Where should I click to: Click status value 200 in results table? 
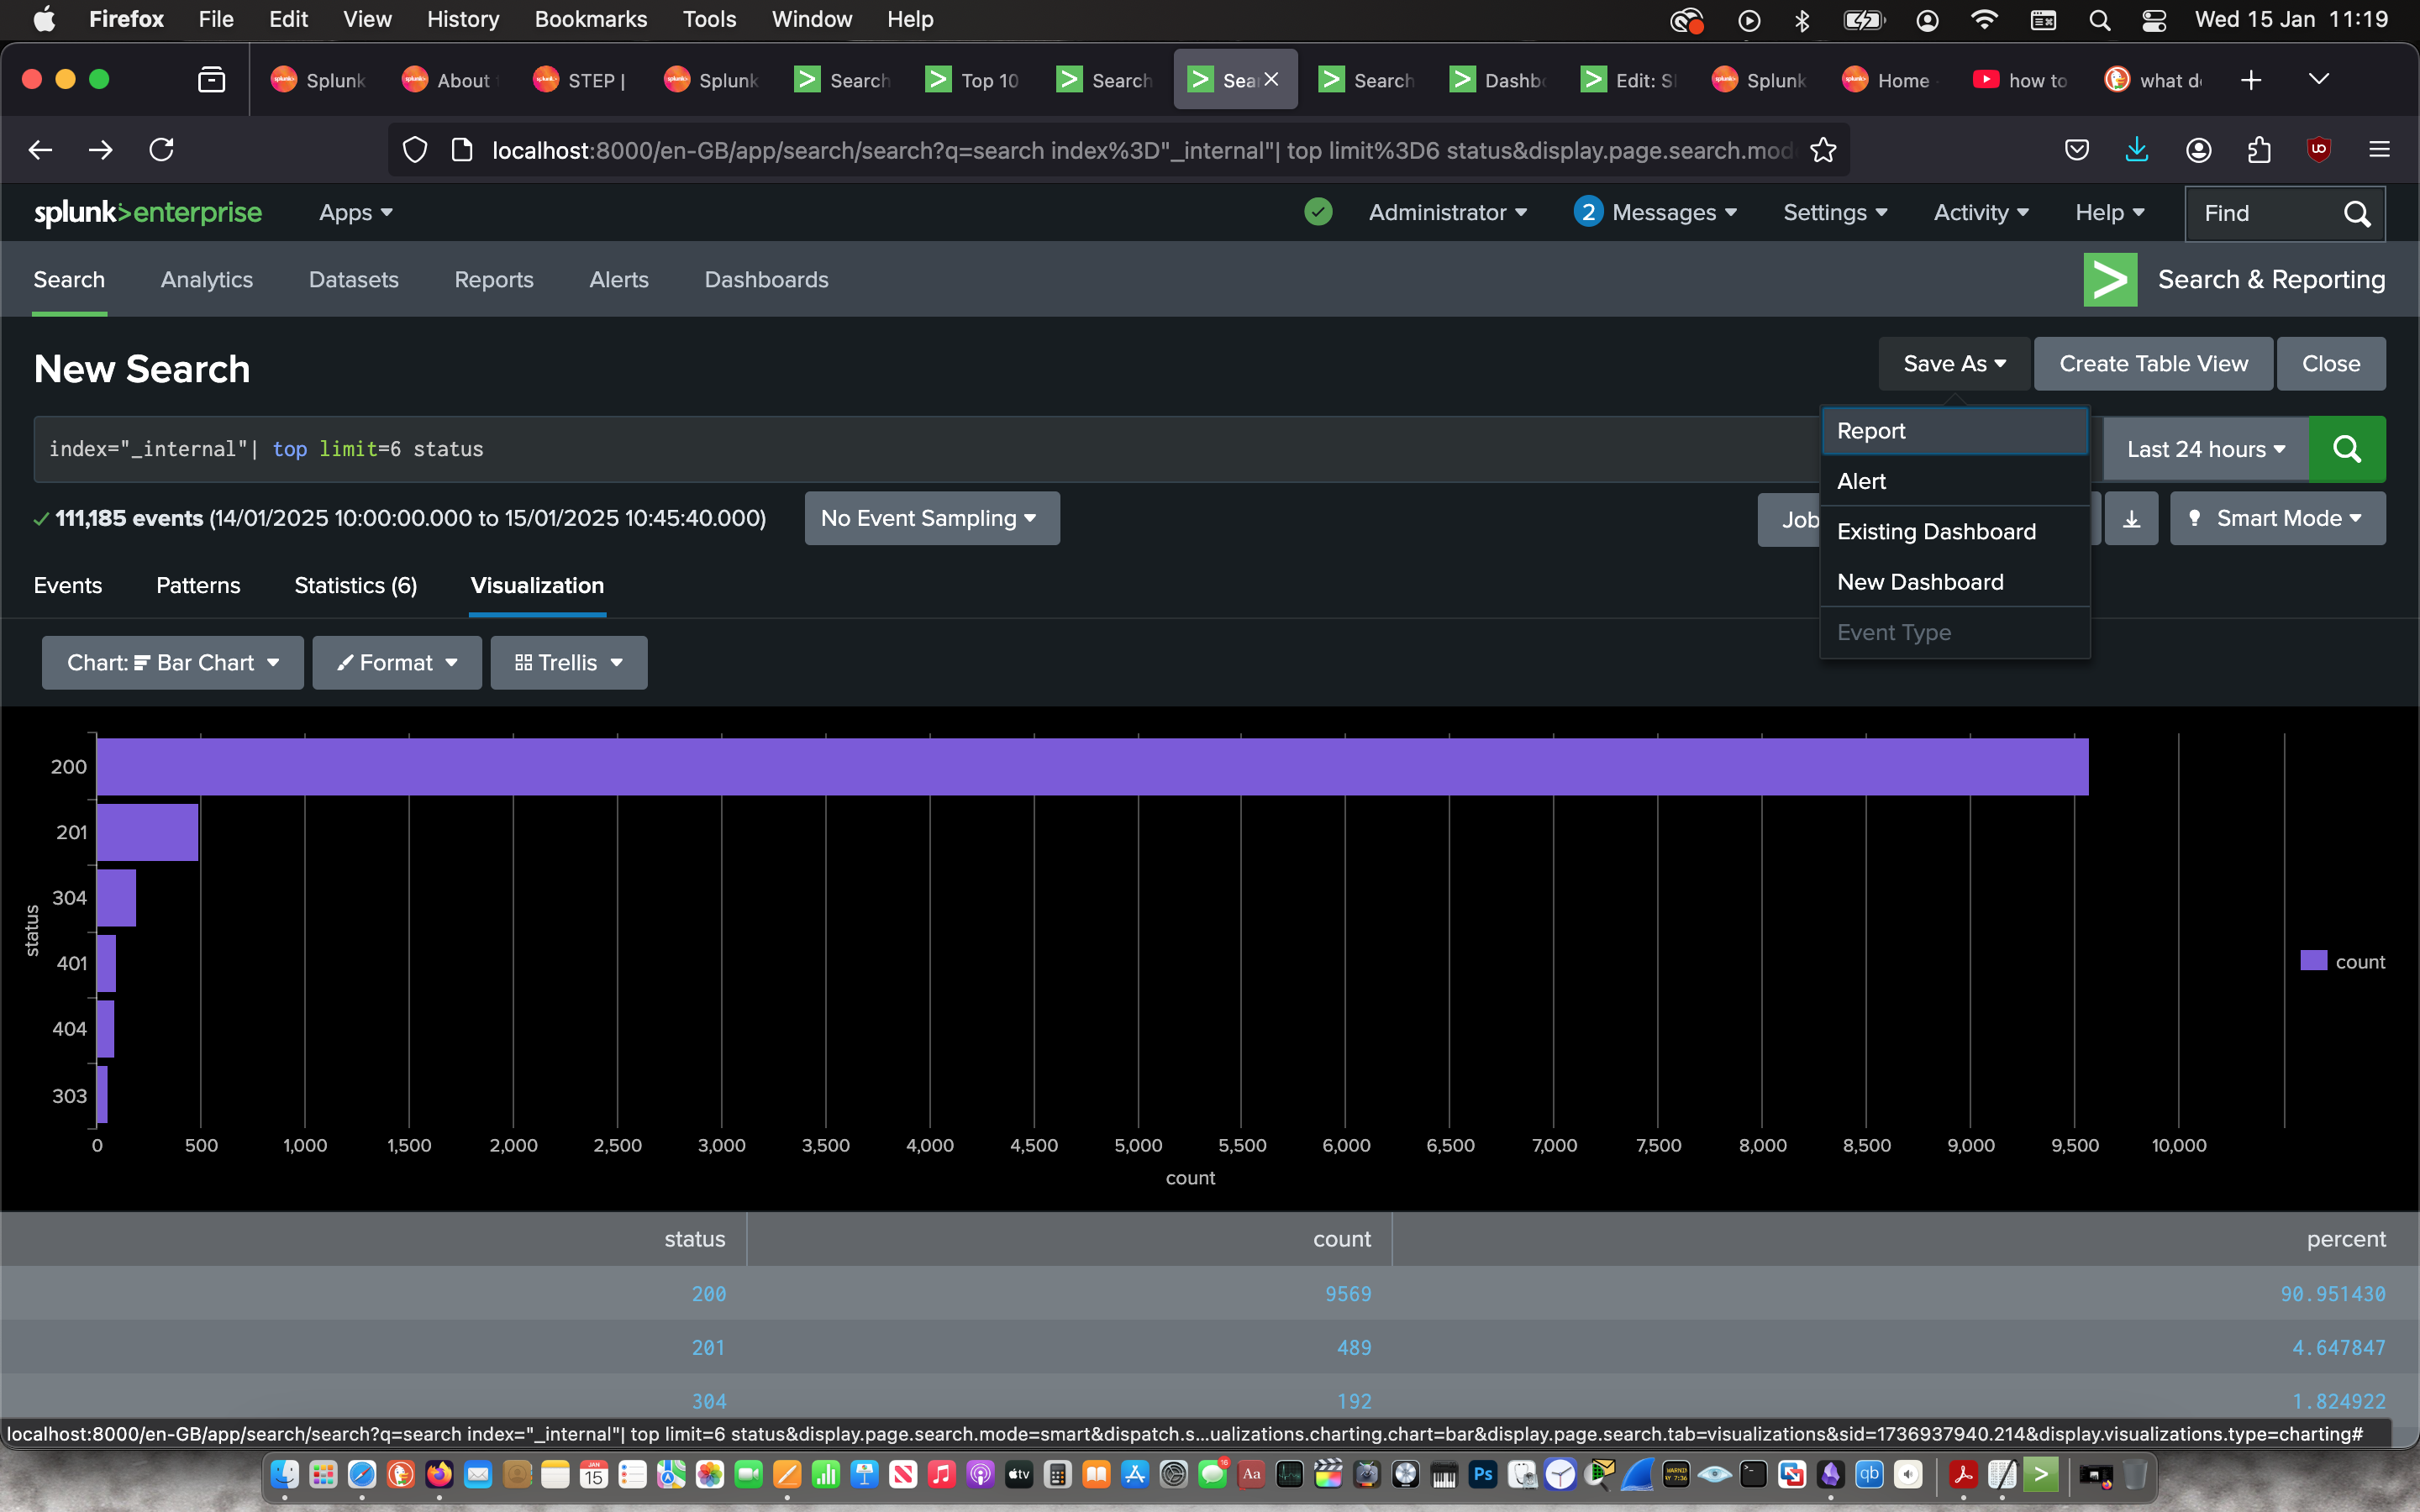pos(708,1294)
